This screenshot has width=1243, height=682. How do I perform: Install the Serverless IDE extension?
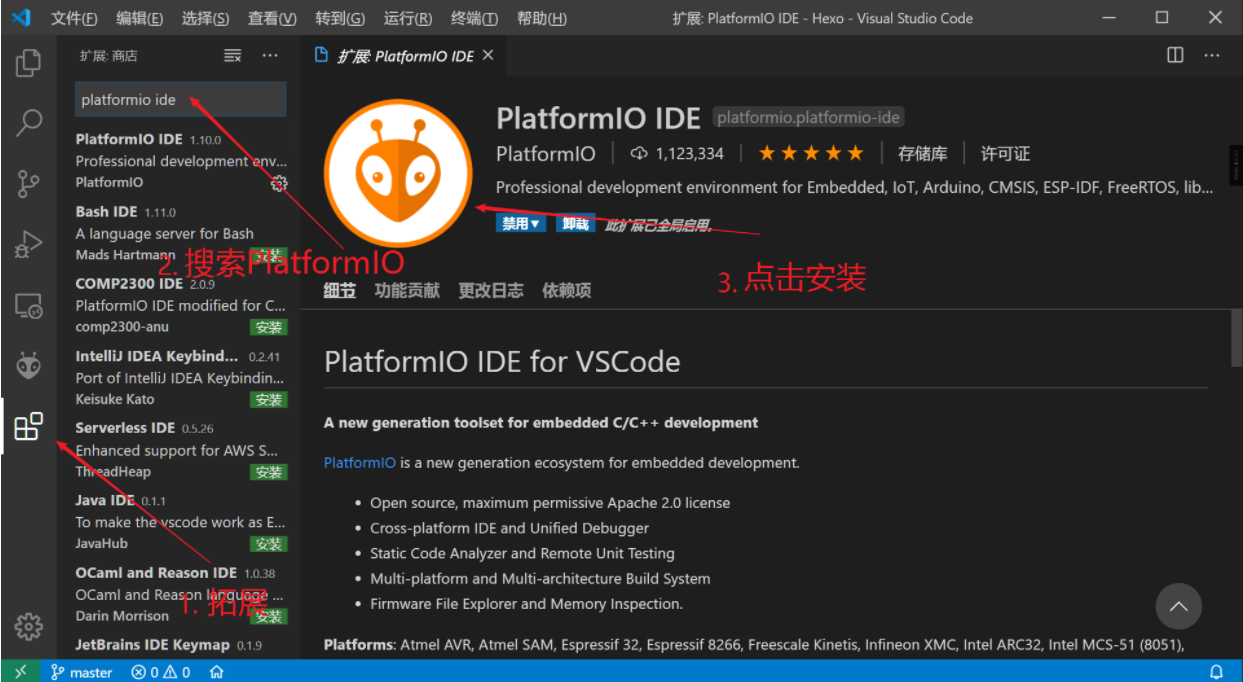click(x=268, y=472)
